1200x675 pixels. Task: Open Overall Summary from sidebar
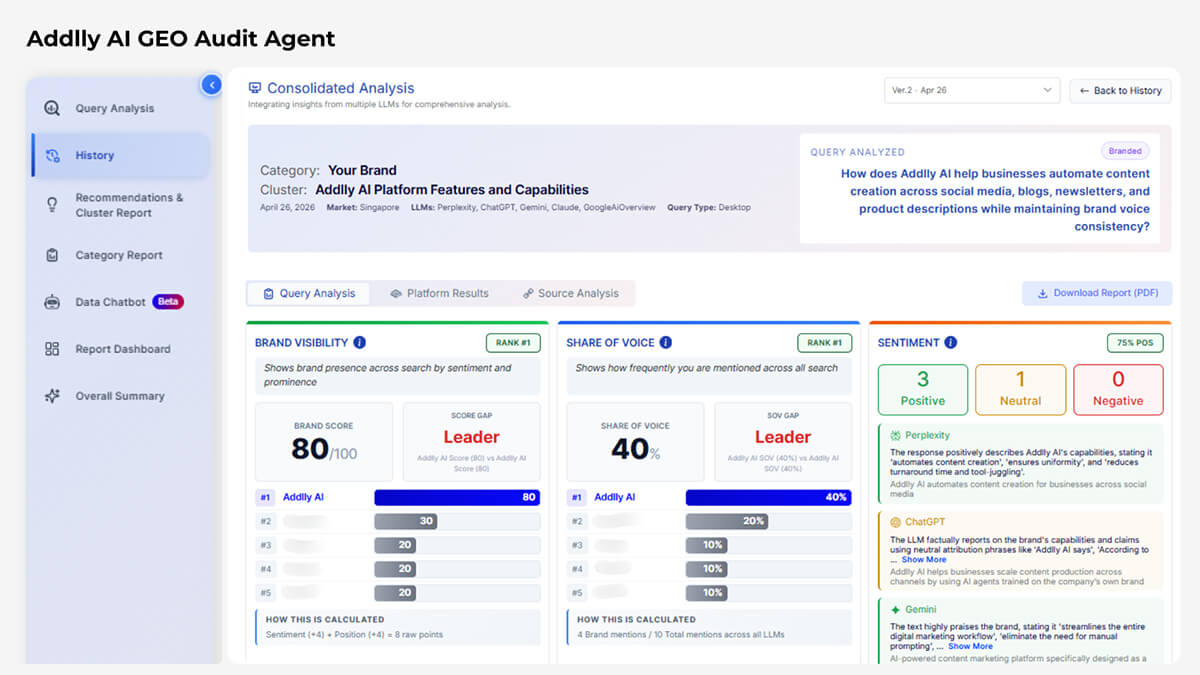(120, 396)
